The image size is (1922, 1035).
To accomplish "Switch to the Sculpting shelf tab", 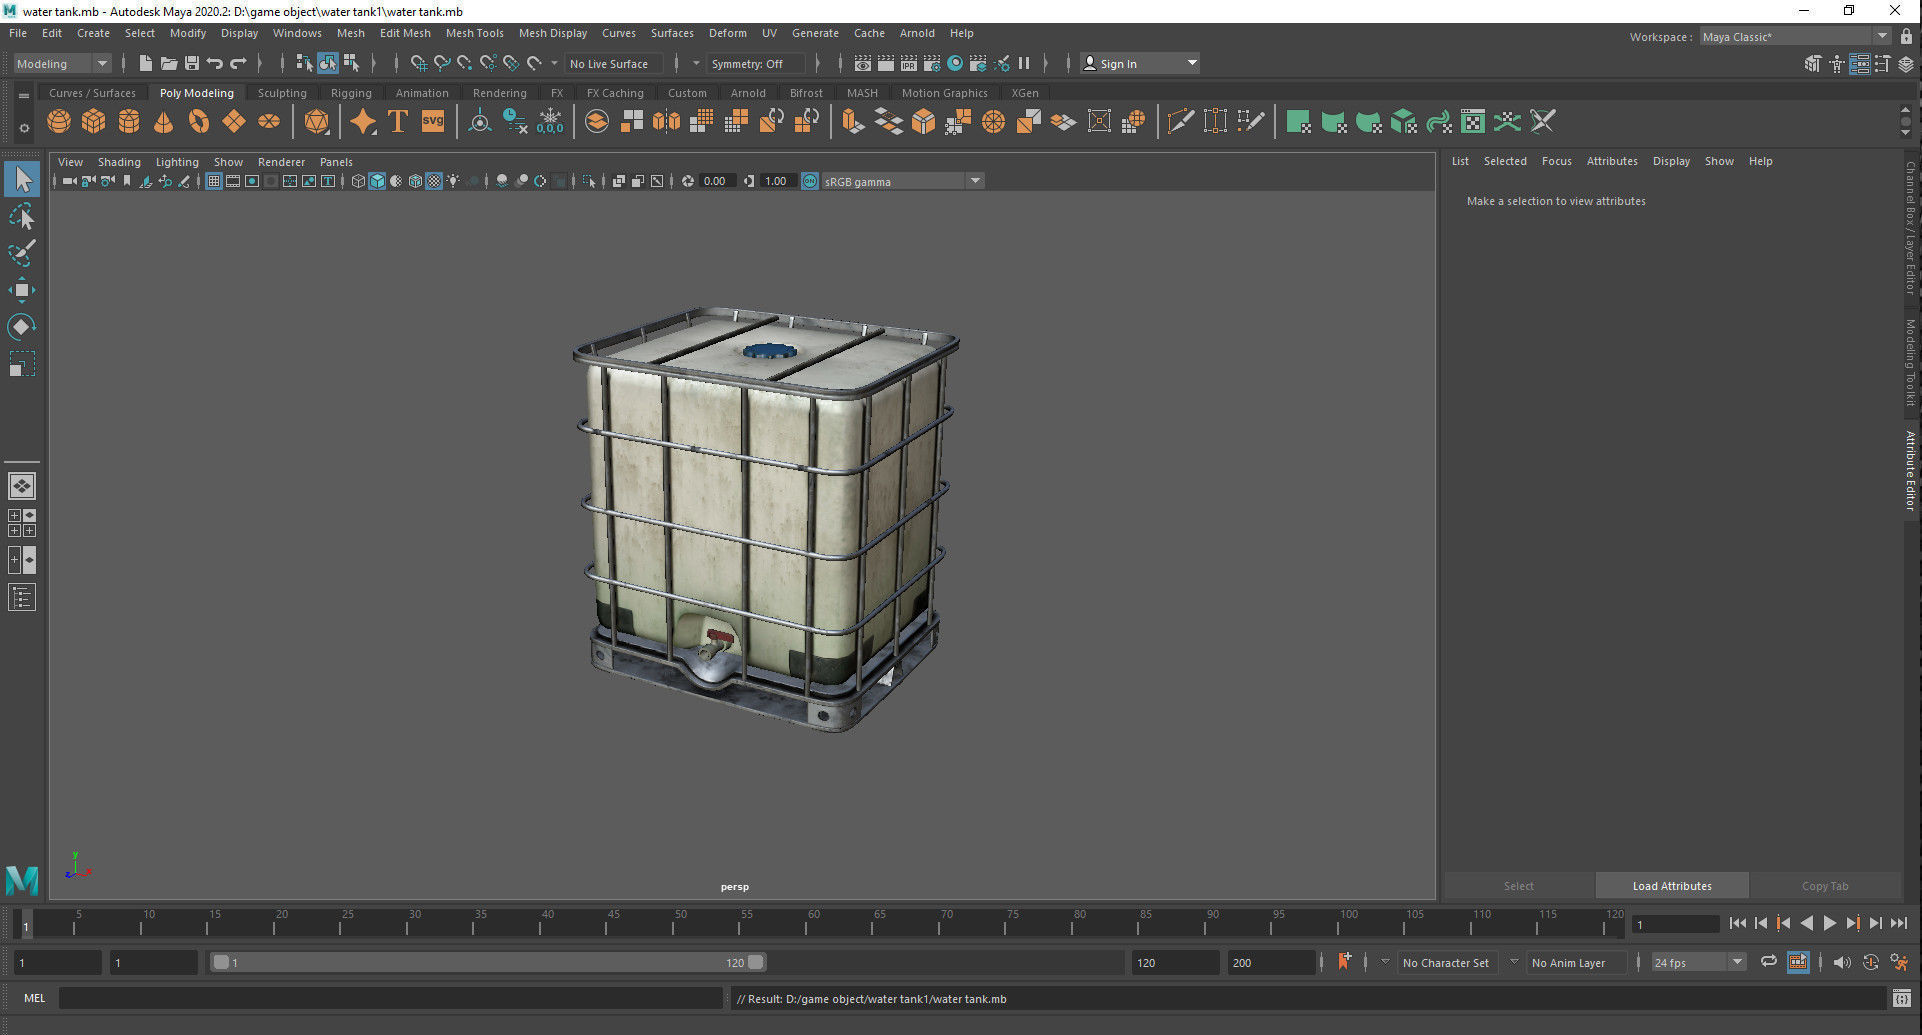I will 282,93.
